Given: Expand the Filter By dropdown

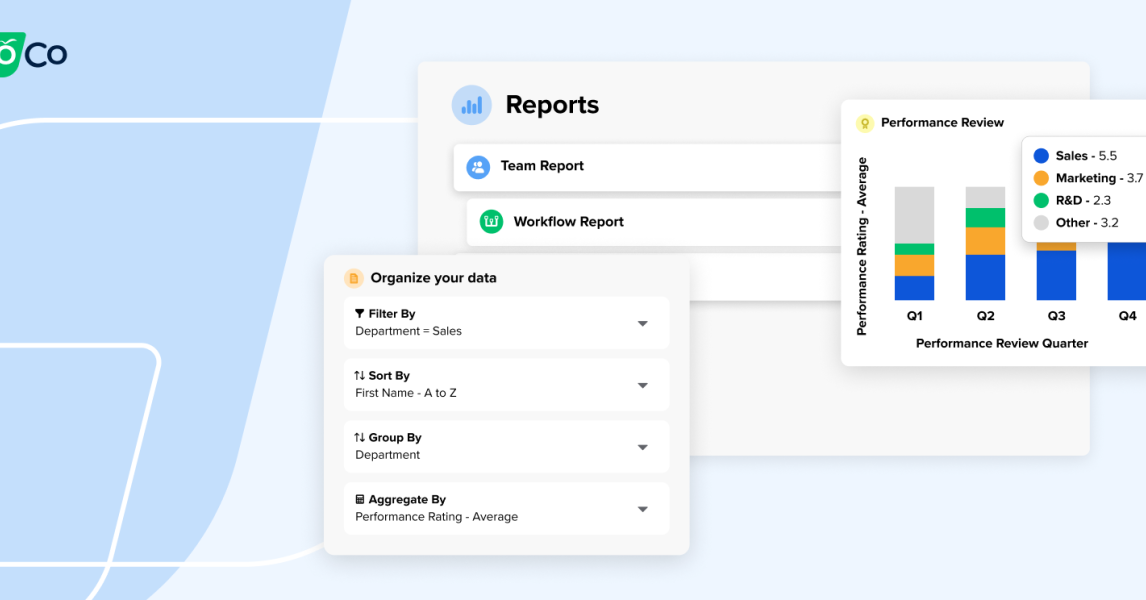Looking at the screenshot, I should 643,322.
